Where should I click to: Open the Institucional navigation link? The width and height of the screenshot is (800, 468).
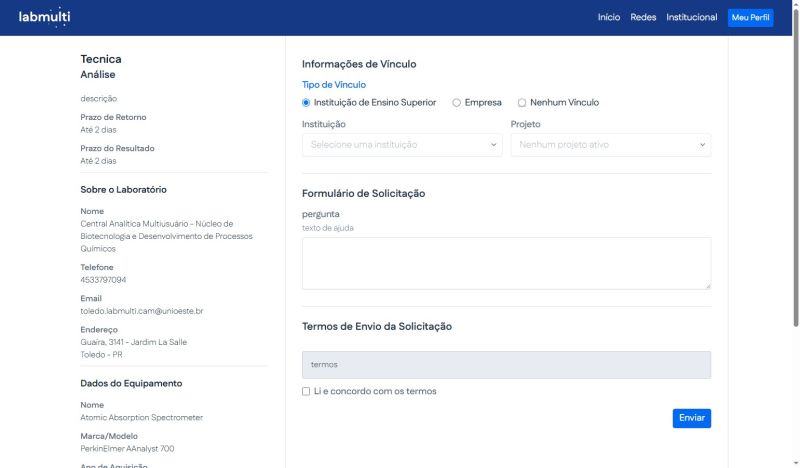click(x=691, y=18)
